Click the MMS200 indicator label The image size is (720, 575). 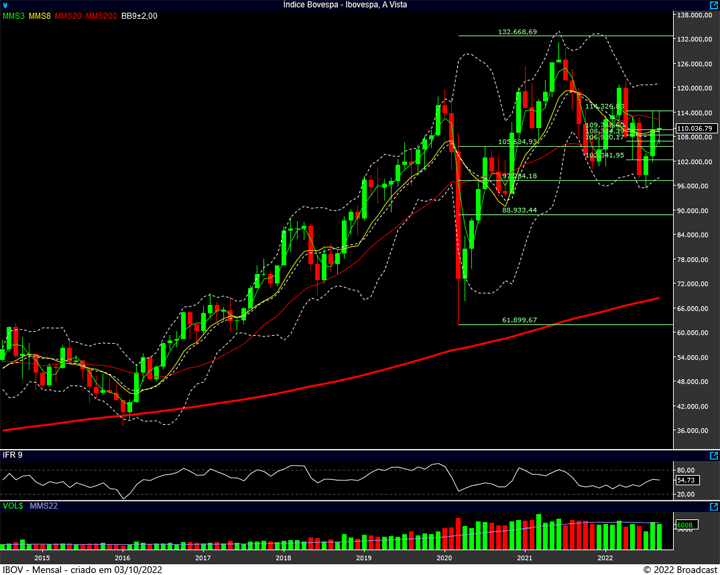tap(101, 17)
